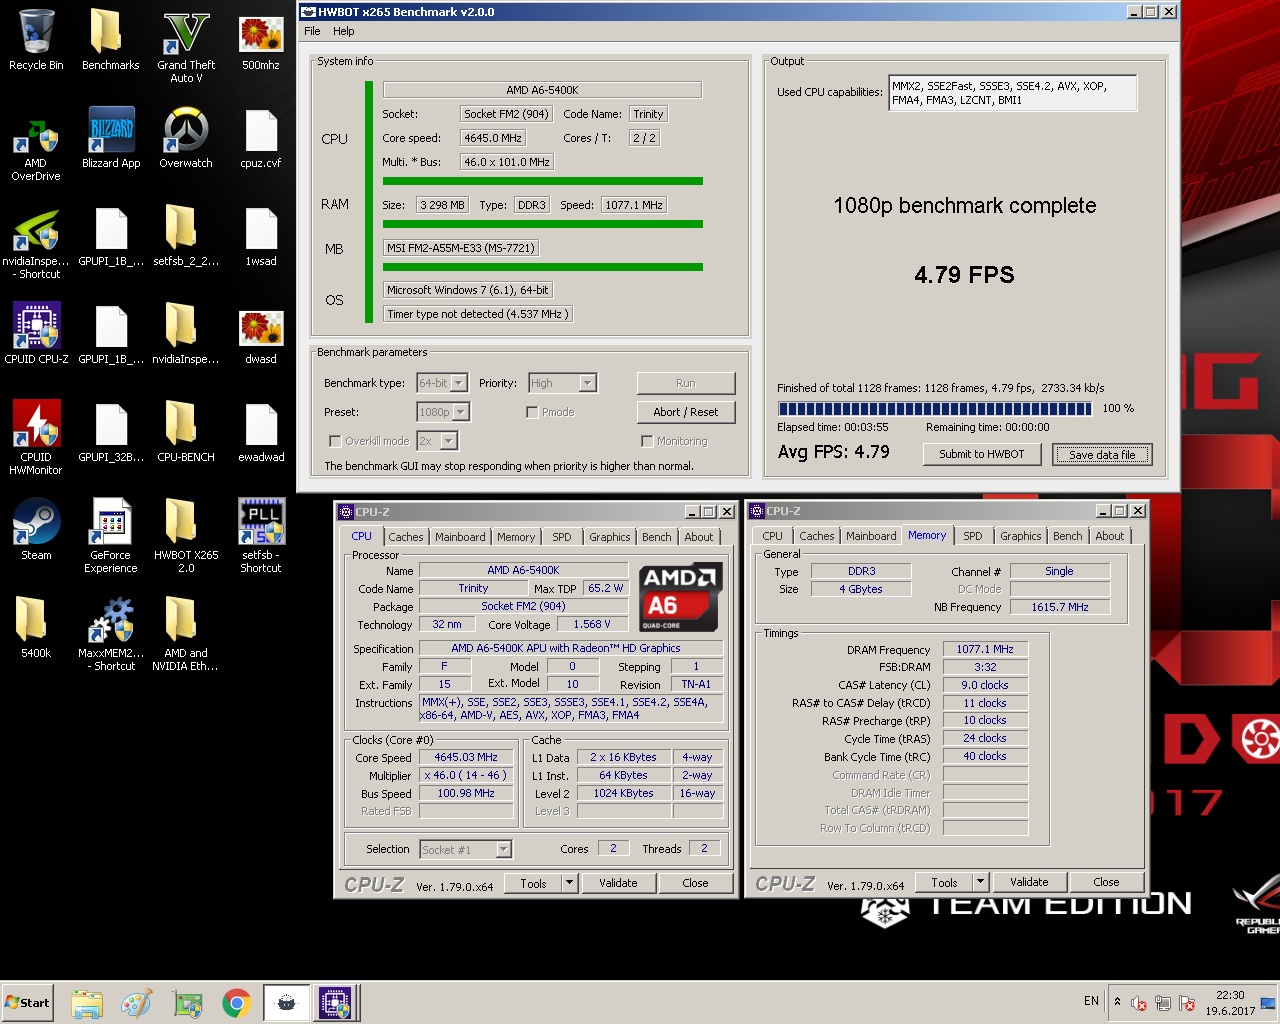Click Close in right CPU-Z window
1280x1024 pixels.
(x=1106, y=882)
